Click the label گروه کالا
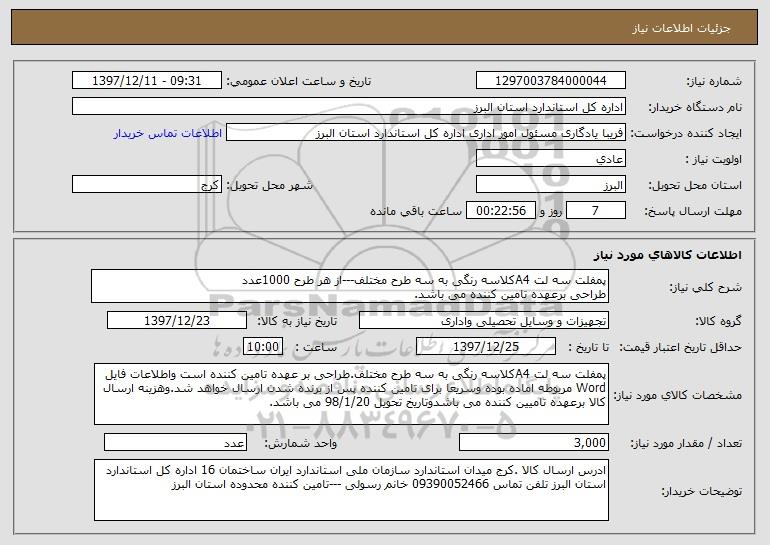Viewport: 770px width, 545px height. tap(719, 321)
